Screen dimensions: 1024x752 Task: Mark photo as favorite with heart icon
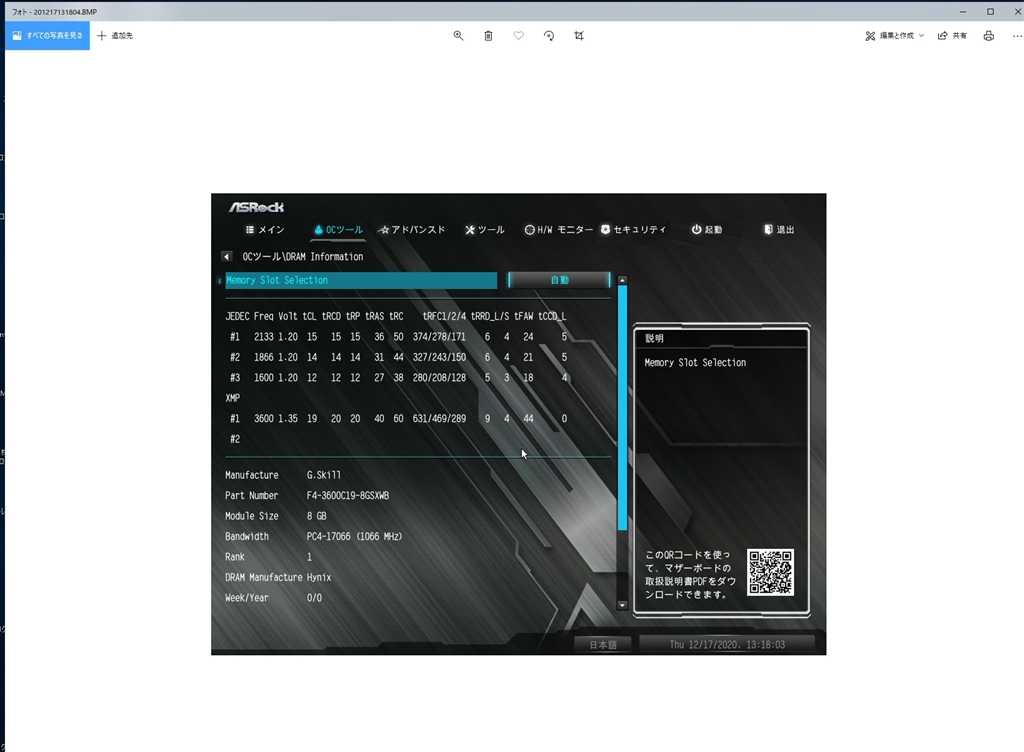pos(519,36)
